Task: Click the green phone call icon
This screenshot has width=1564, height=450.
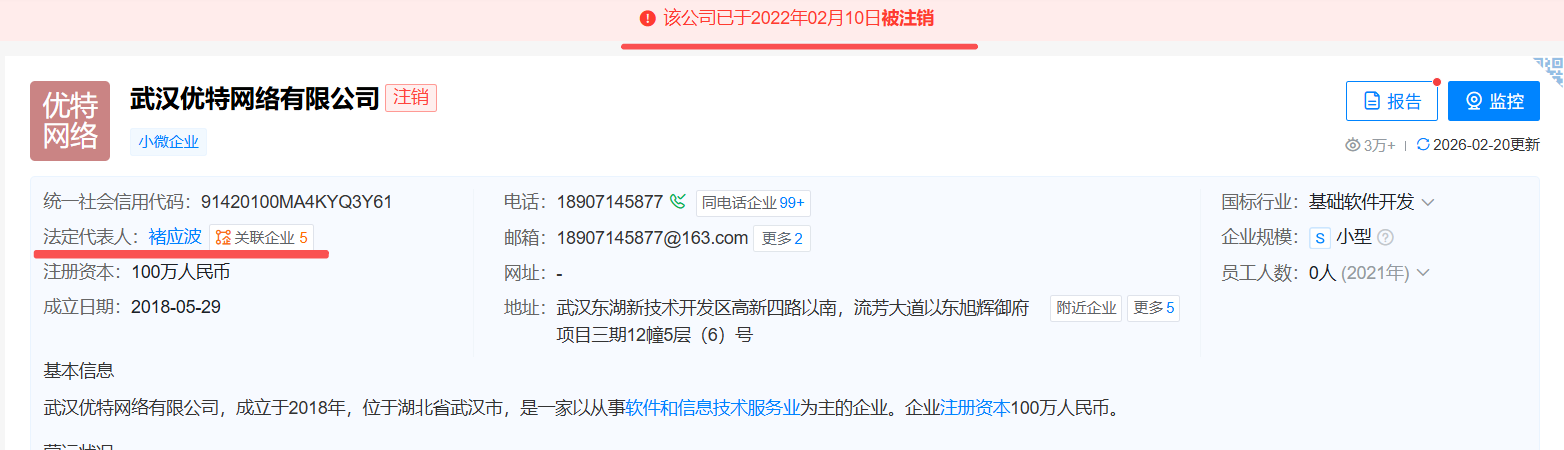Action: pos(678,202)
